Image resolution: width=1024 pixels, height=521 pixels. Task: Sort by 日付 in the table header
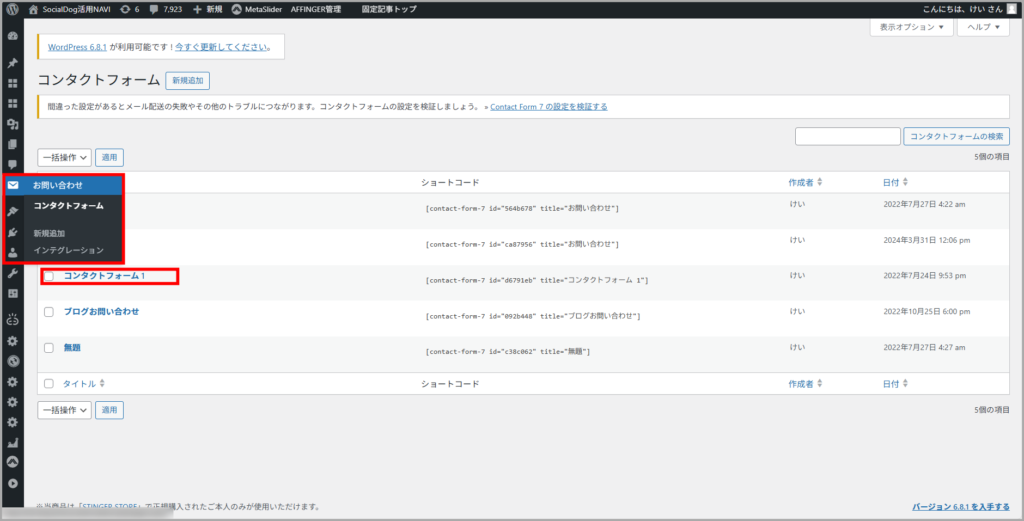pyautogui.click(x=895, y=183)
